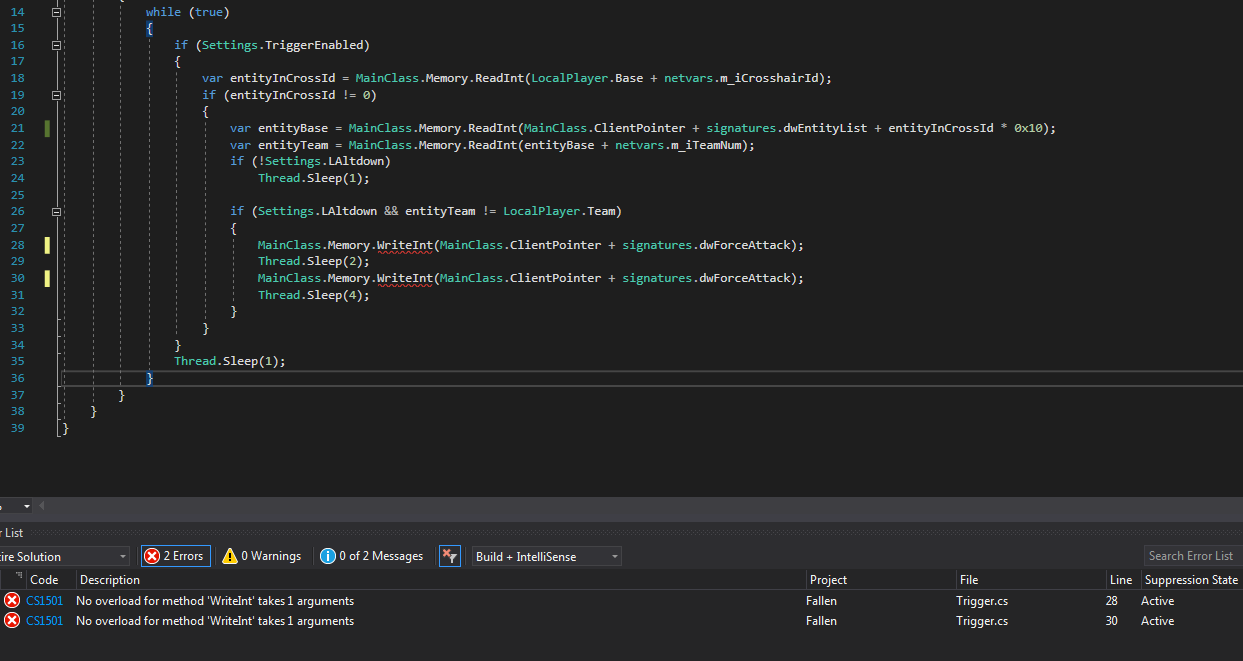Viewport: 1243px width, 661px height.
Task: Click Trigger.cs in the line 28 error row
Action: 983,601
